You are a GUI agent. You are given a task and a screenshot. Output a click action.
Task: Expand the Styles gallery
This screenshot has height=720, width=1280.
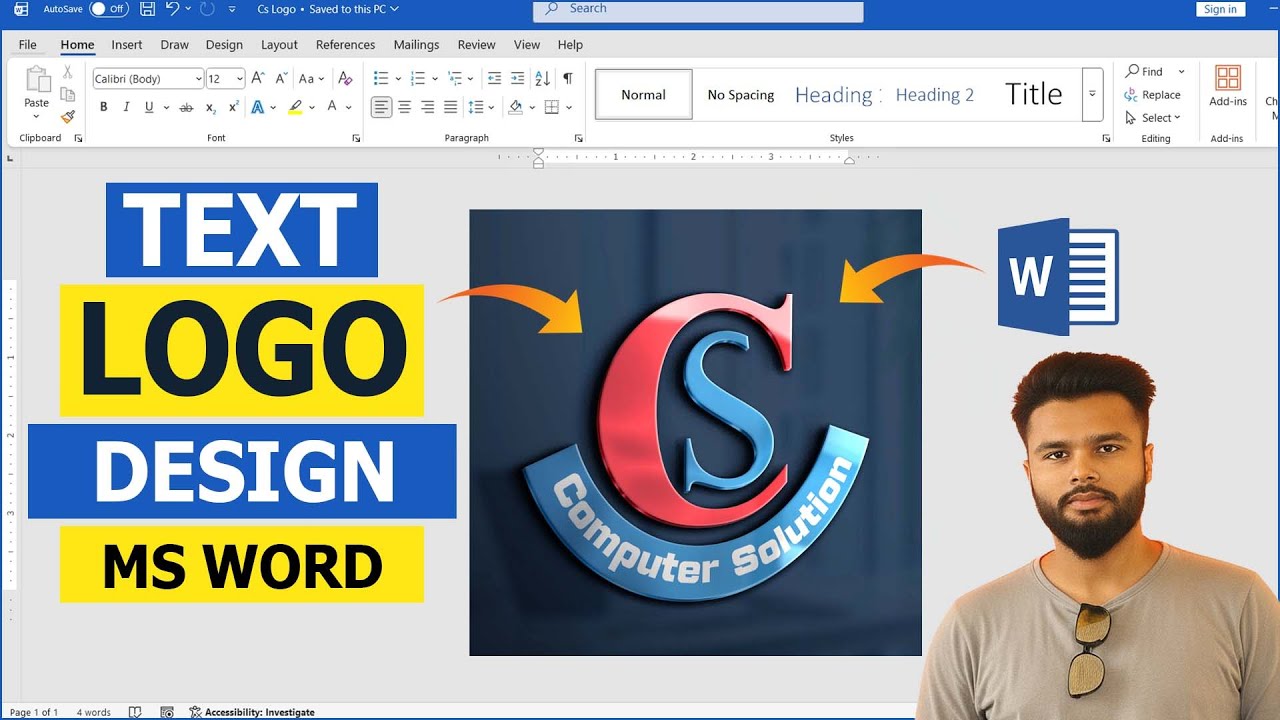[x=1092, y=94]
